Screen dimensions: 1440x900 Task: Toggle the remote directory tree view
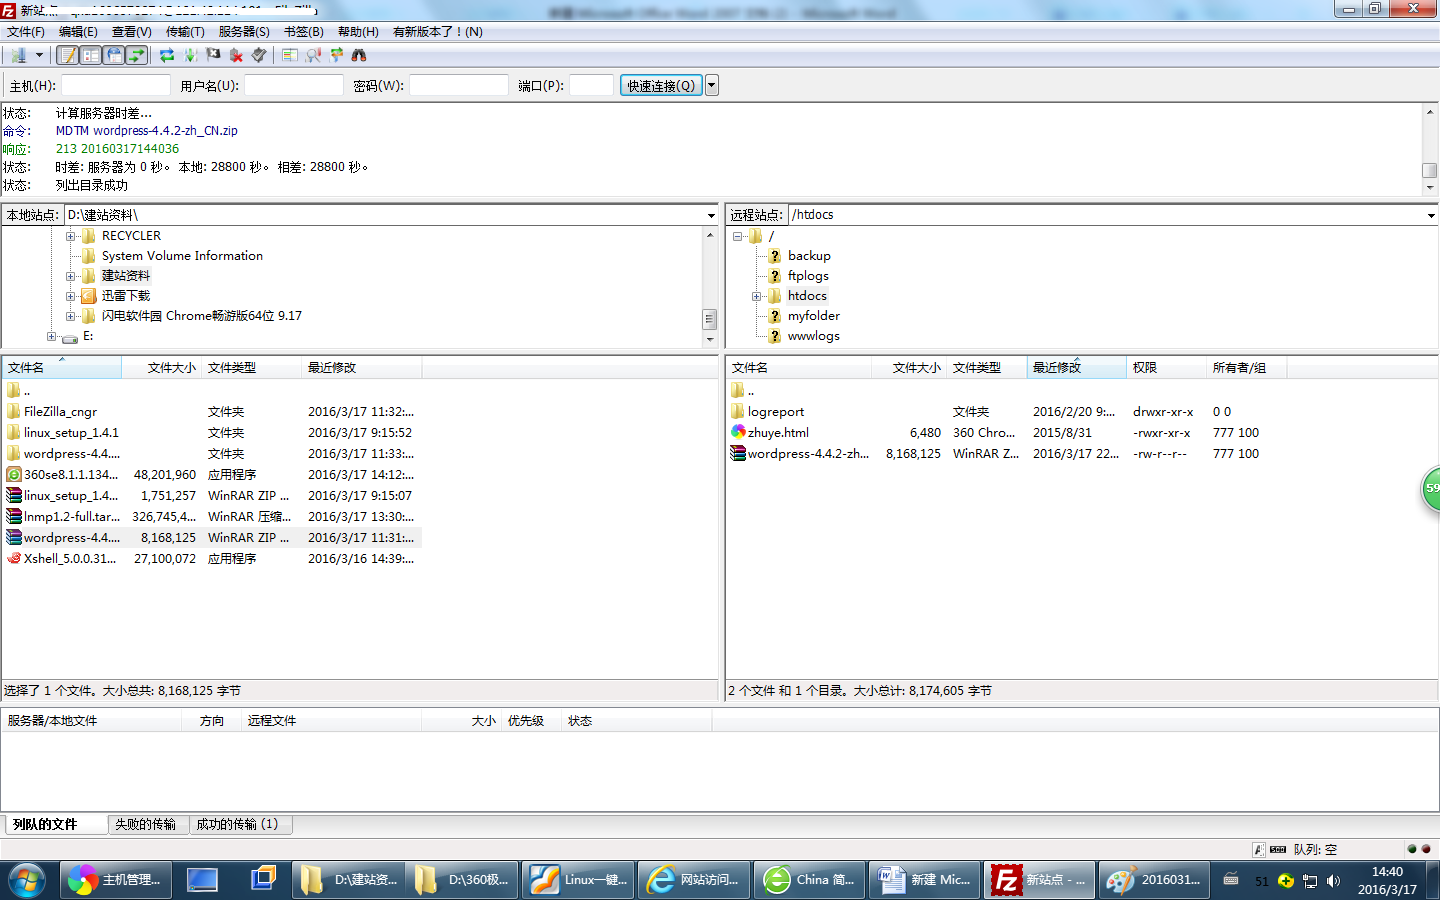click(114, 55)
